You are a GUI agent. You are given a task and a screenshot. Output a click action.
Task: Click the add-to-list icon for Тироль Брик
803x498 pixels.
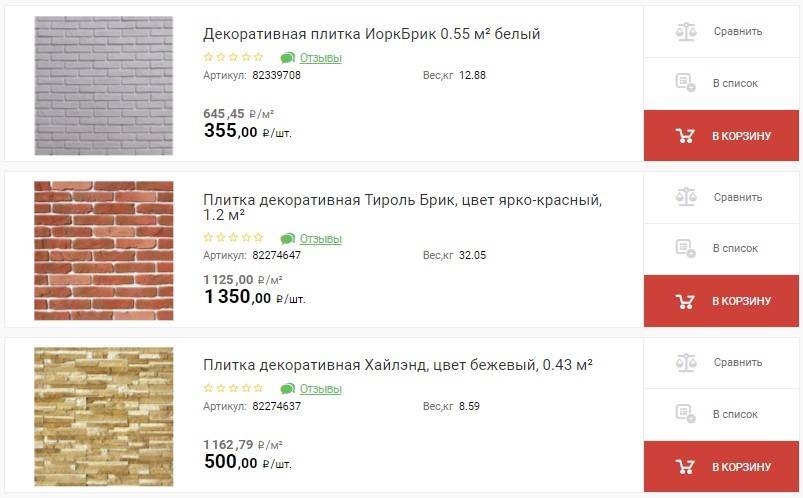point(685,248)
